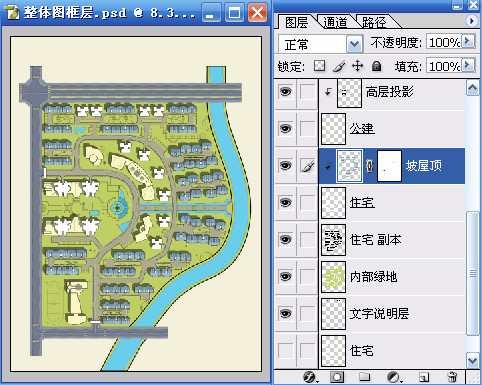Hide the 公建 layer eye icon

point(285,128)
